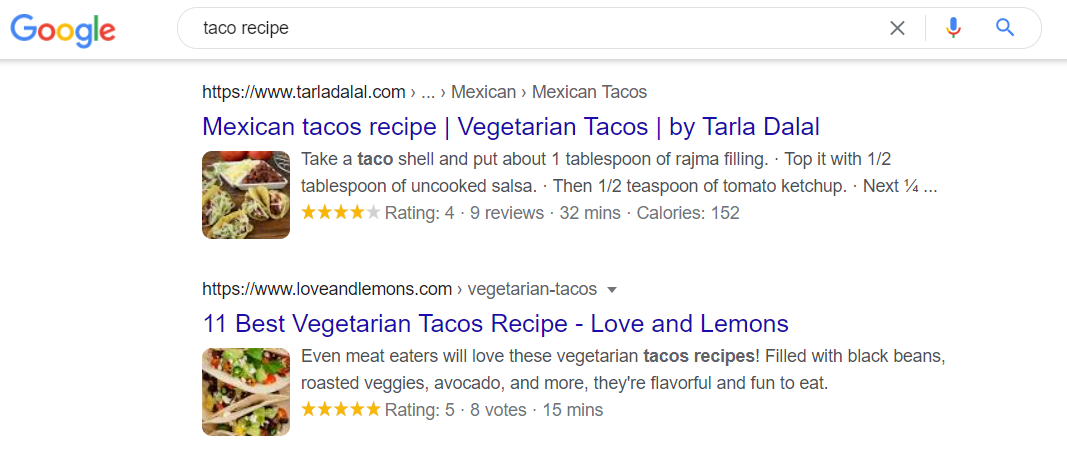Image resolution: width=1067 pixels, height=457 pixels.
Task: Click the 'Calories: 152' label
Action: pos(688,213)
